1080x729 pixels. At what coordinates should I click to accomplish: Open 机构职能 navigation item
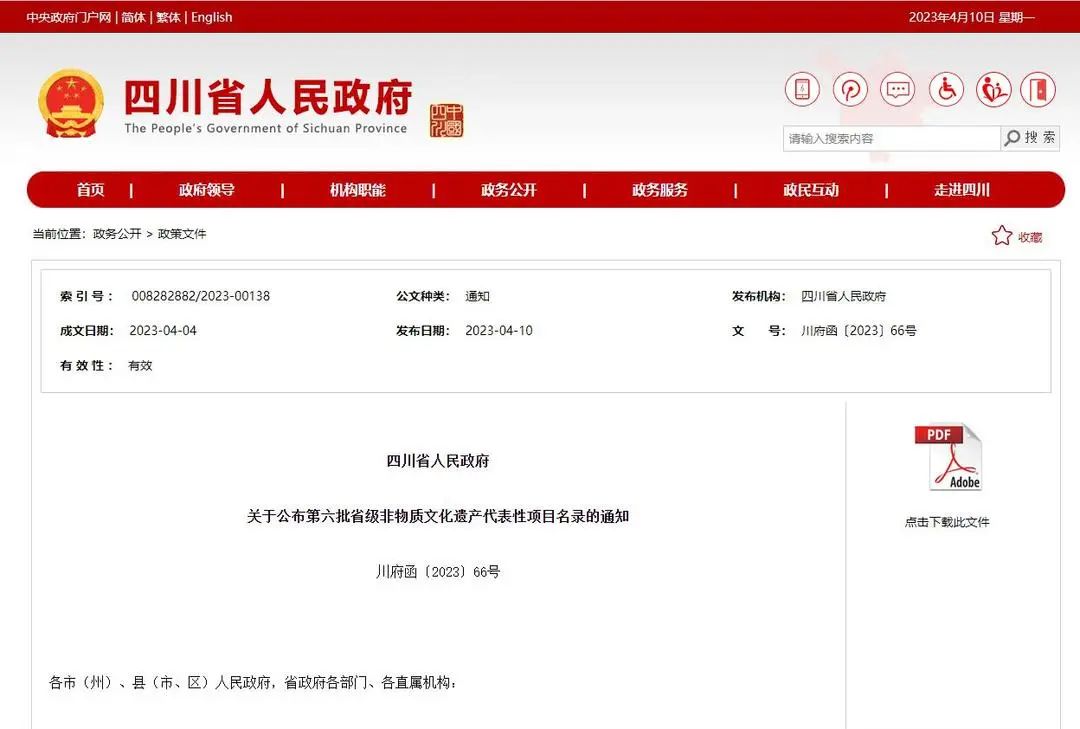click(x=357, y=189)
